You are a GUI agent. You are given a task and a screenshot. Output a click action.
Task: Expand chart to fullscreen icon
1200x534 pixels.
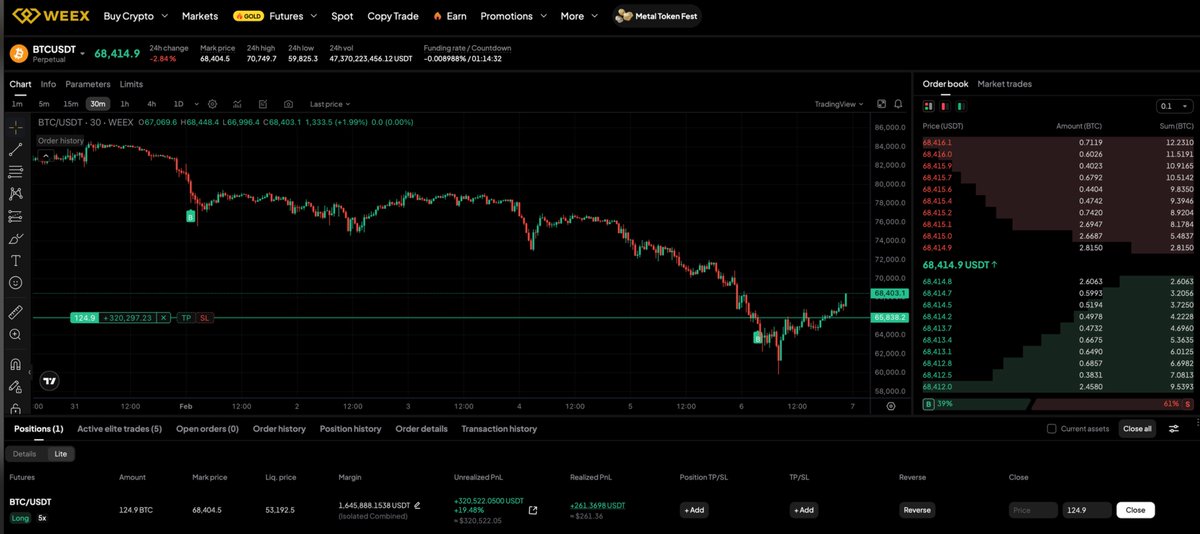pos(881,104)
